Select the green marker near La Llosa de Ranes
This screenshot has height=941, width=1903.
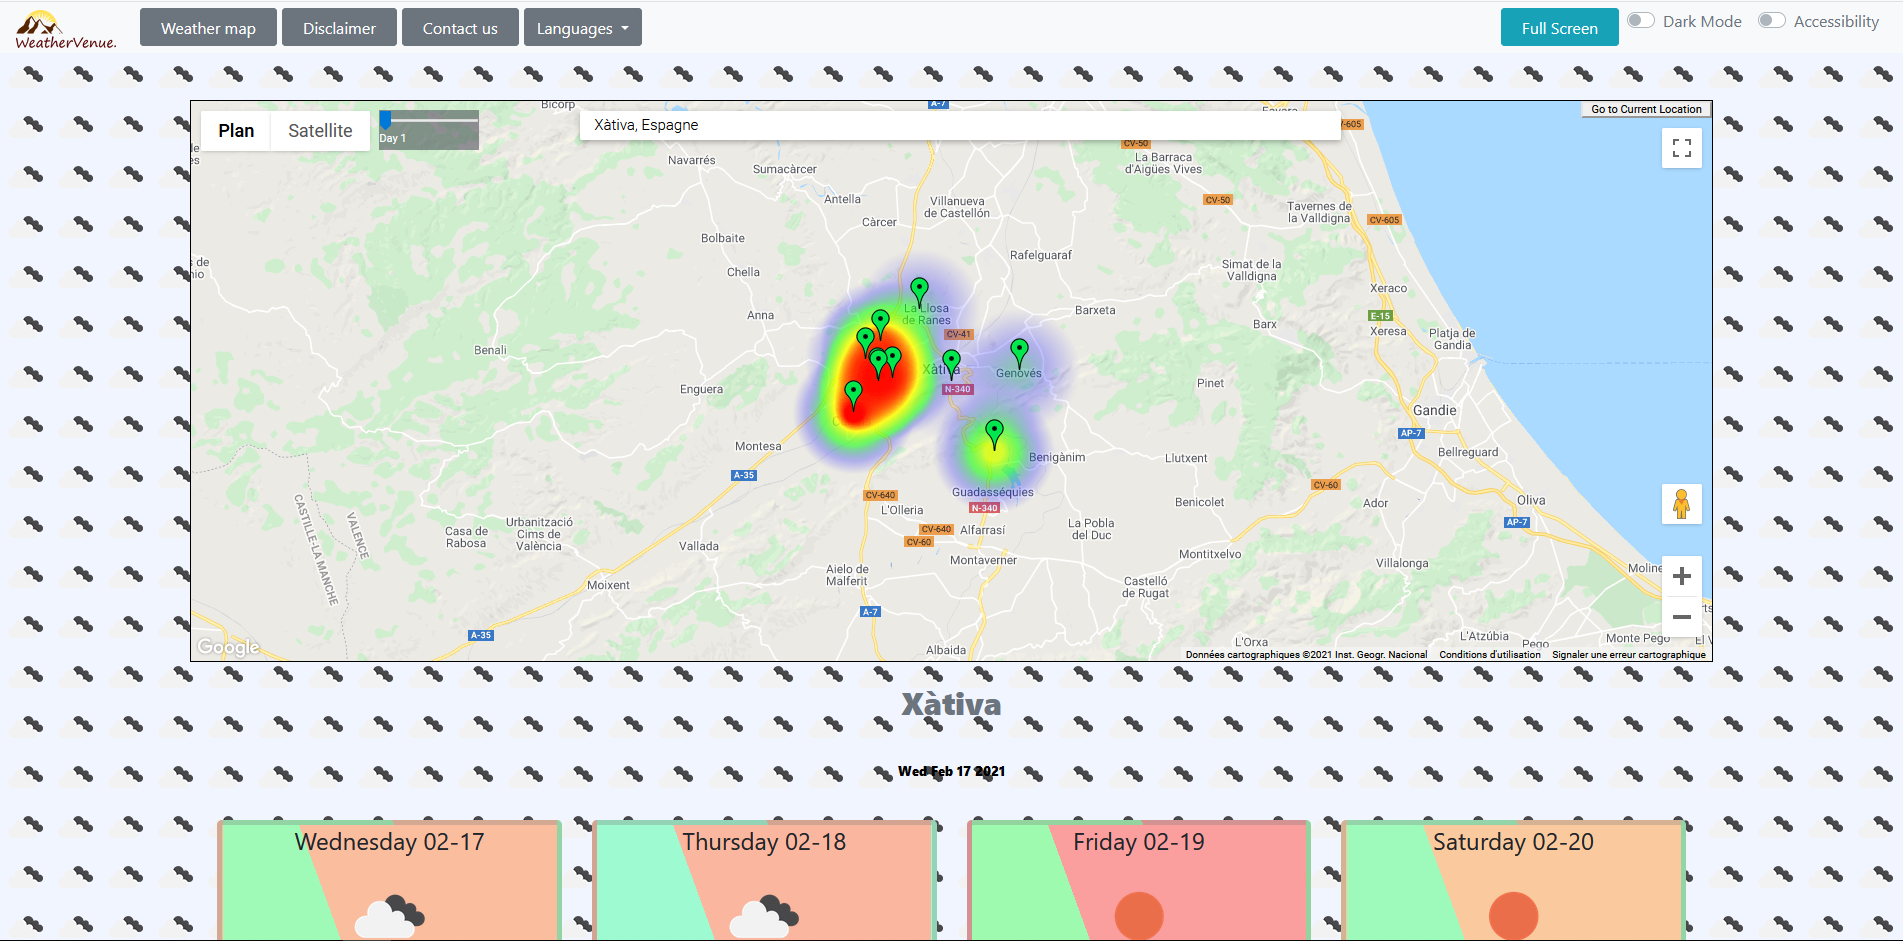tap(920, 293)
